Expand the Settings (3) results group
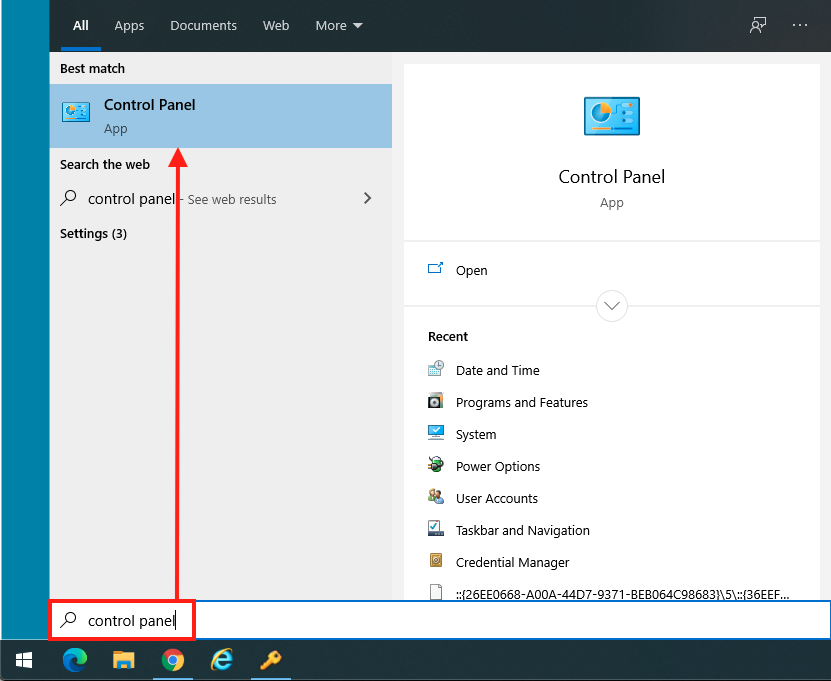831x681 pixels. [x=93, y=234]
